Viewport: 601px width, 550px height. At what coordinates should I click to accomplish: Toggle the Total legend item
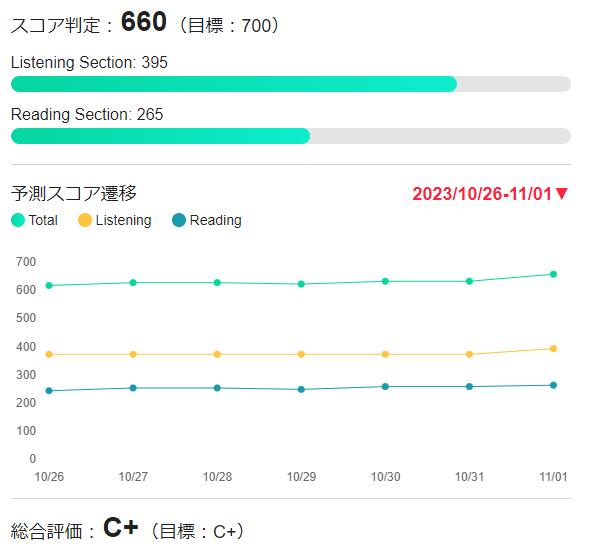point(34,220)
